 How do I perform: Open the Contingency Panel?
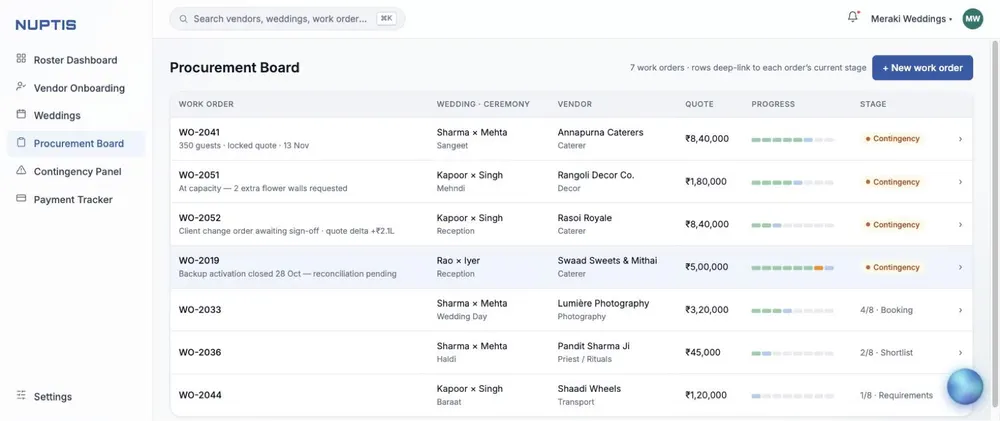(76, 172)
